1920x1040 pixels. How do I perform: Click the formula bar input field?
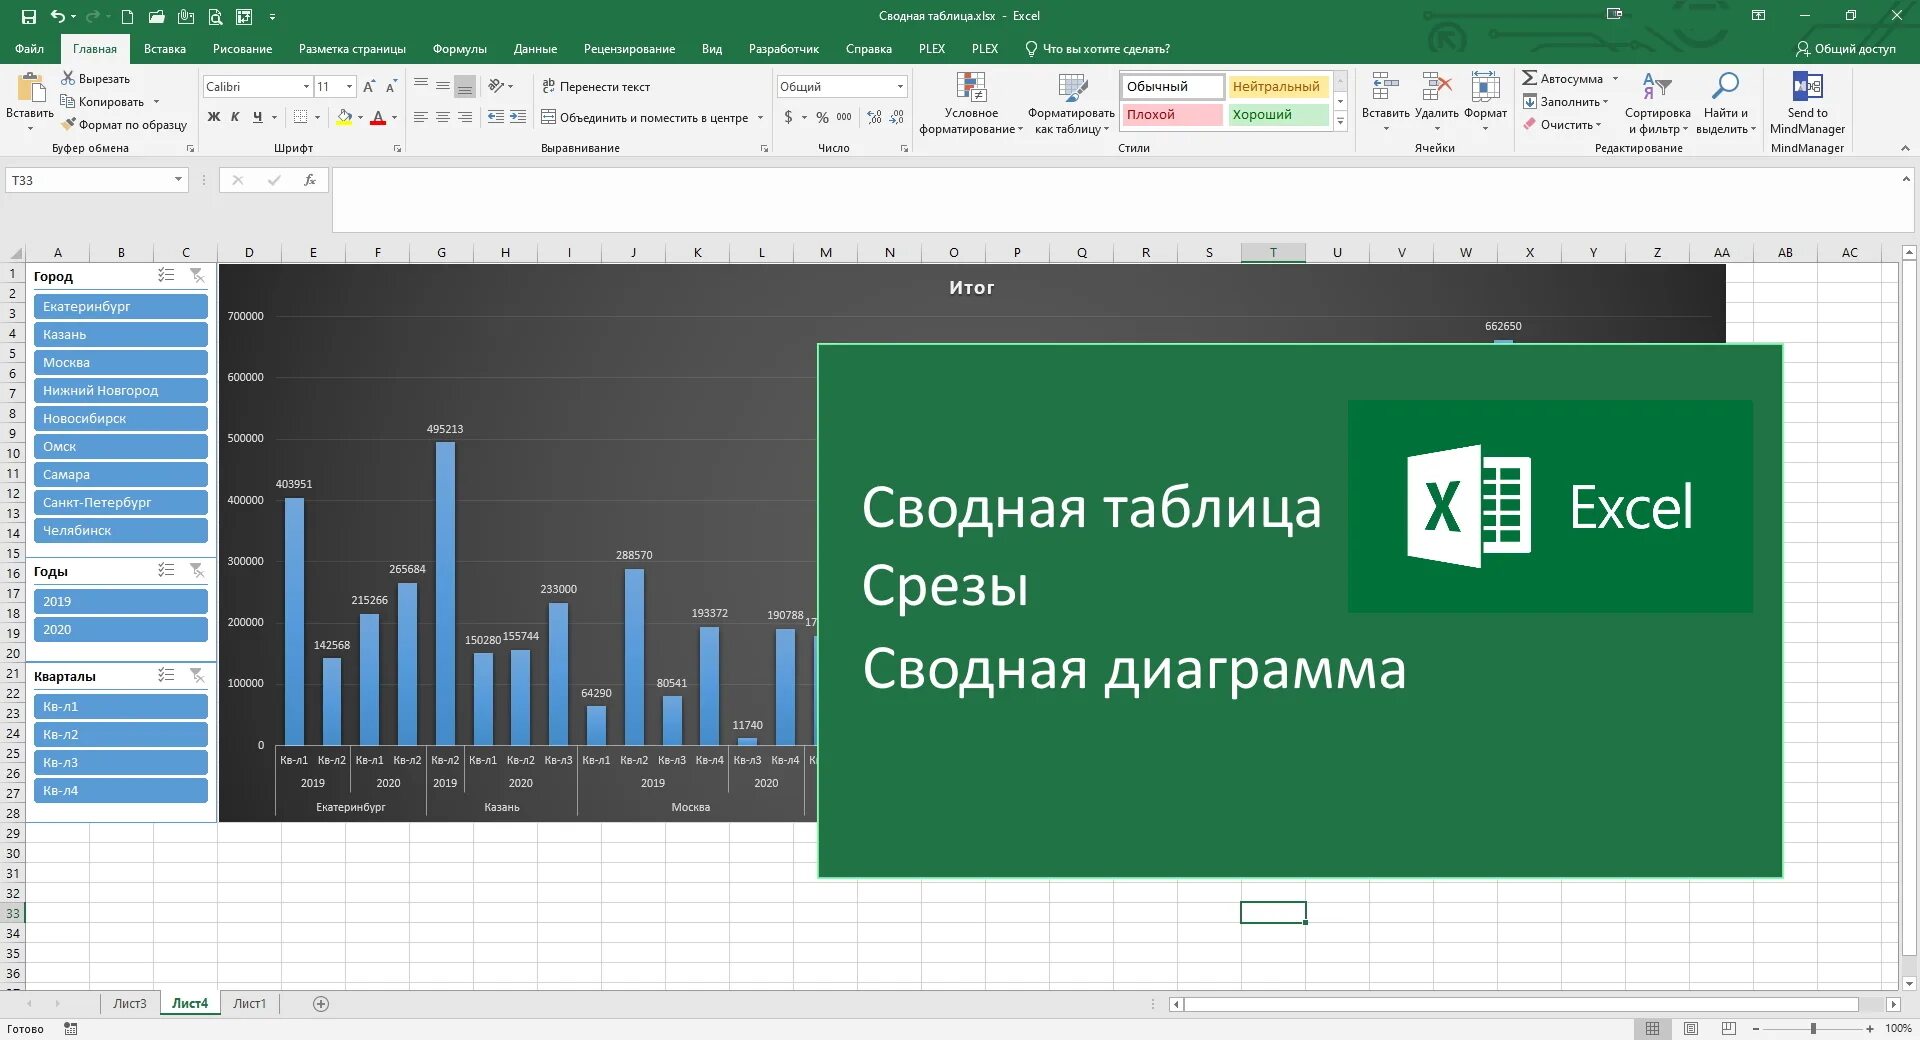(1115, 199)
